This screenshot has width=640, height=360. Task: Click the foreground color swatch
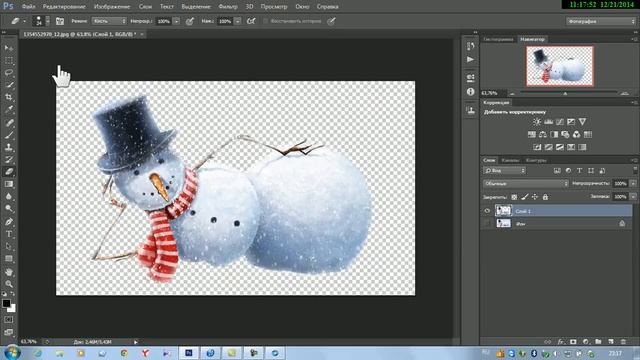pyautogui.click(x=6, y=304)
